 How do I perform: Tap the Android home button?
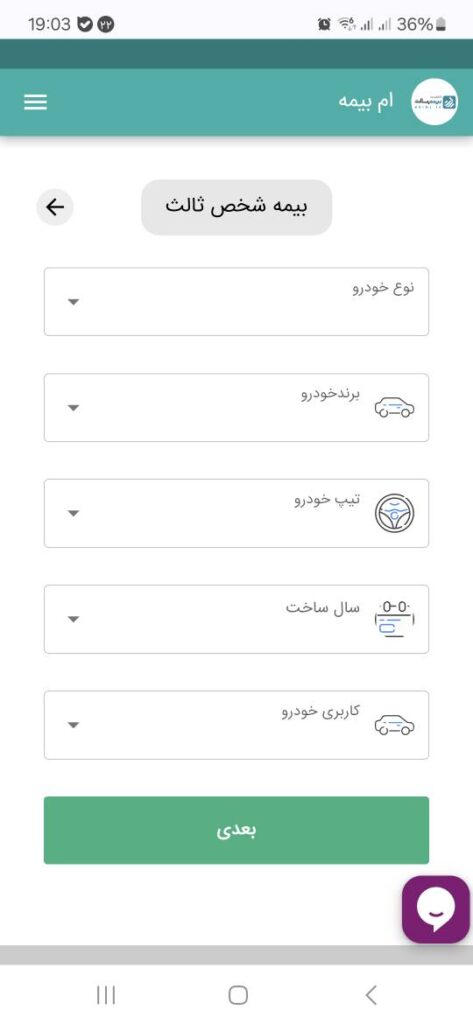pos(238,995)
